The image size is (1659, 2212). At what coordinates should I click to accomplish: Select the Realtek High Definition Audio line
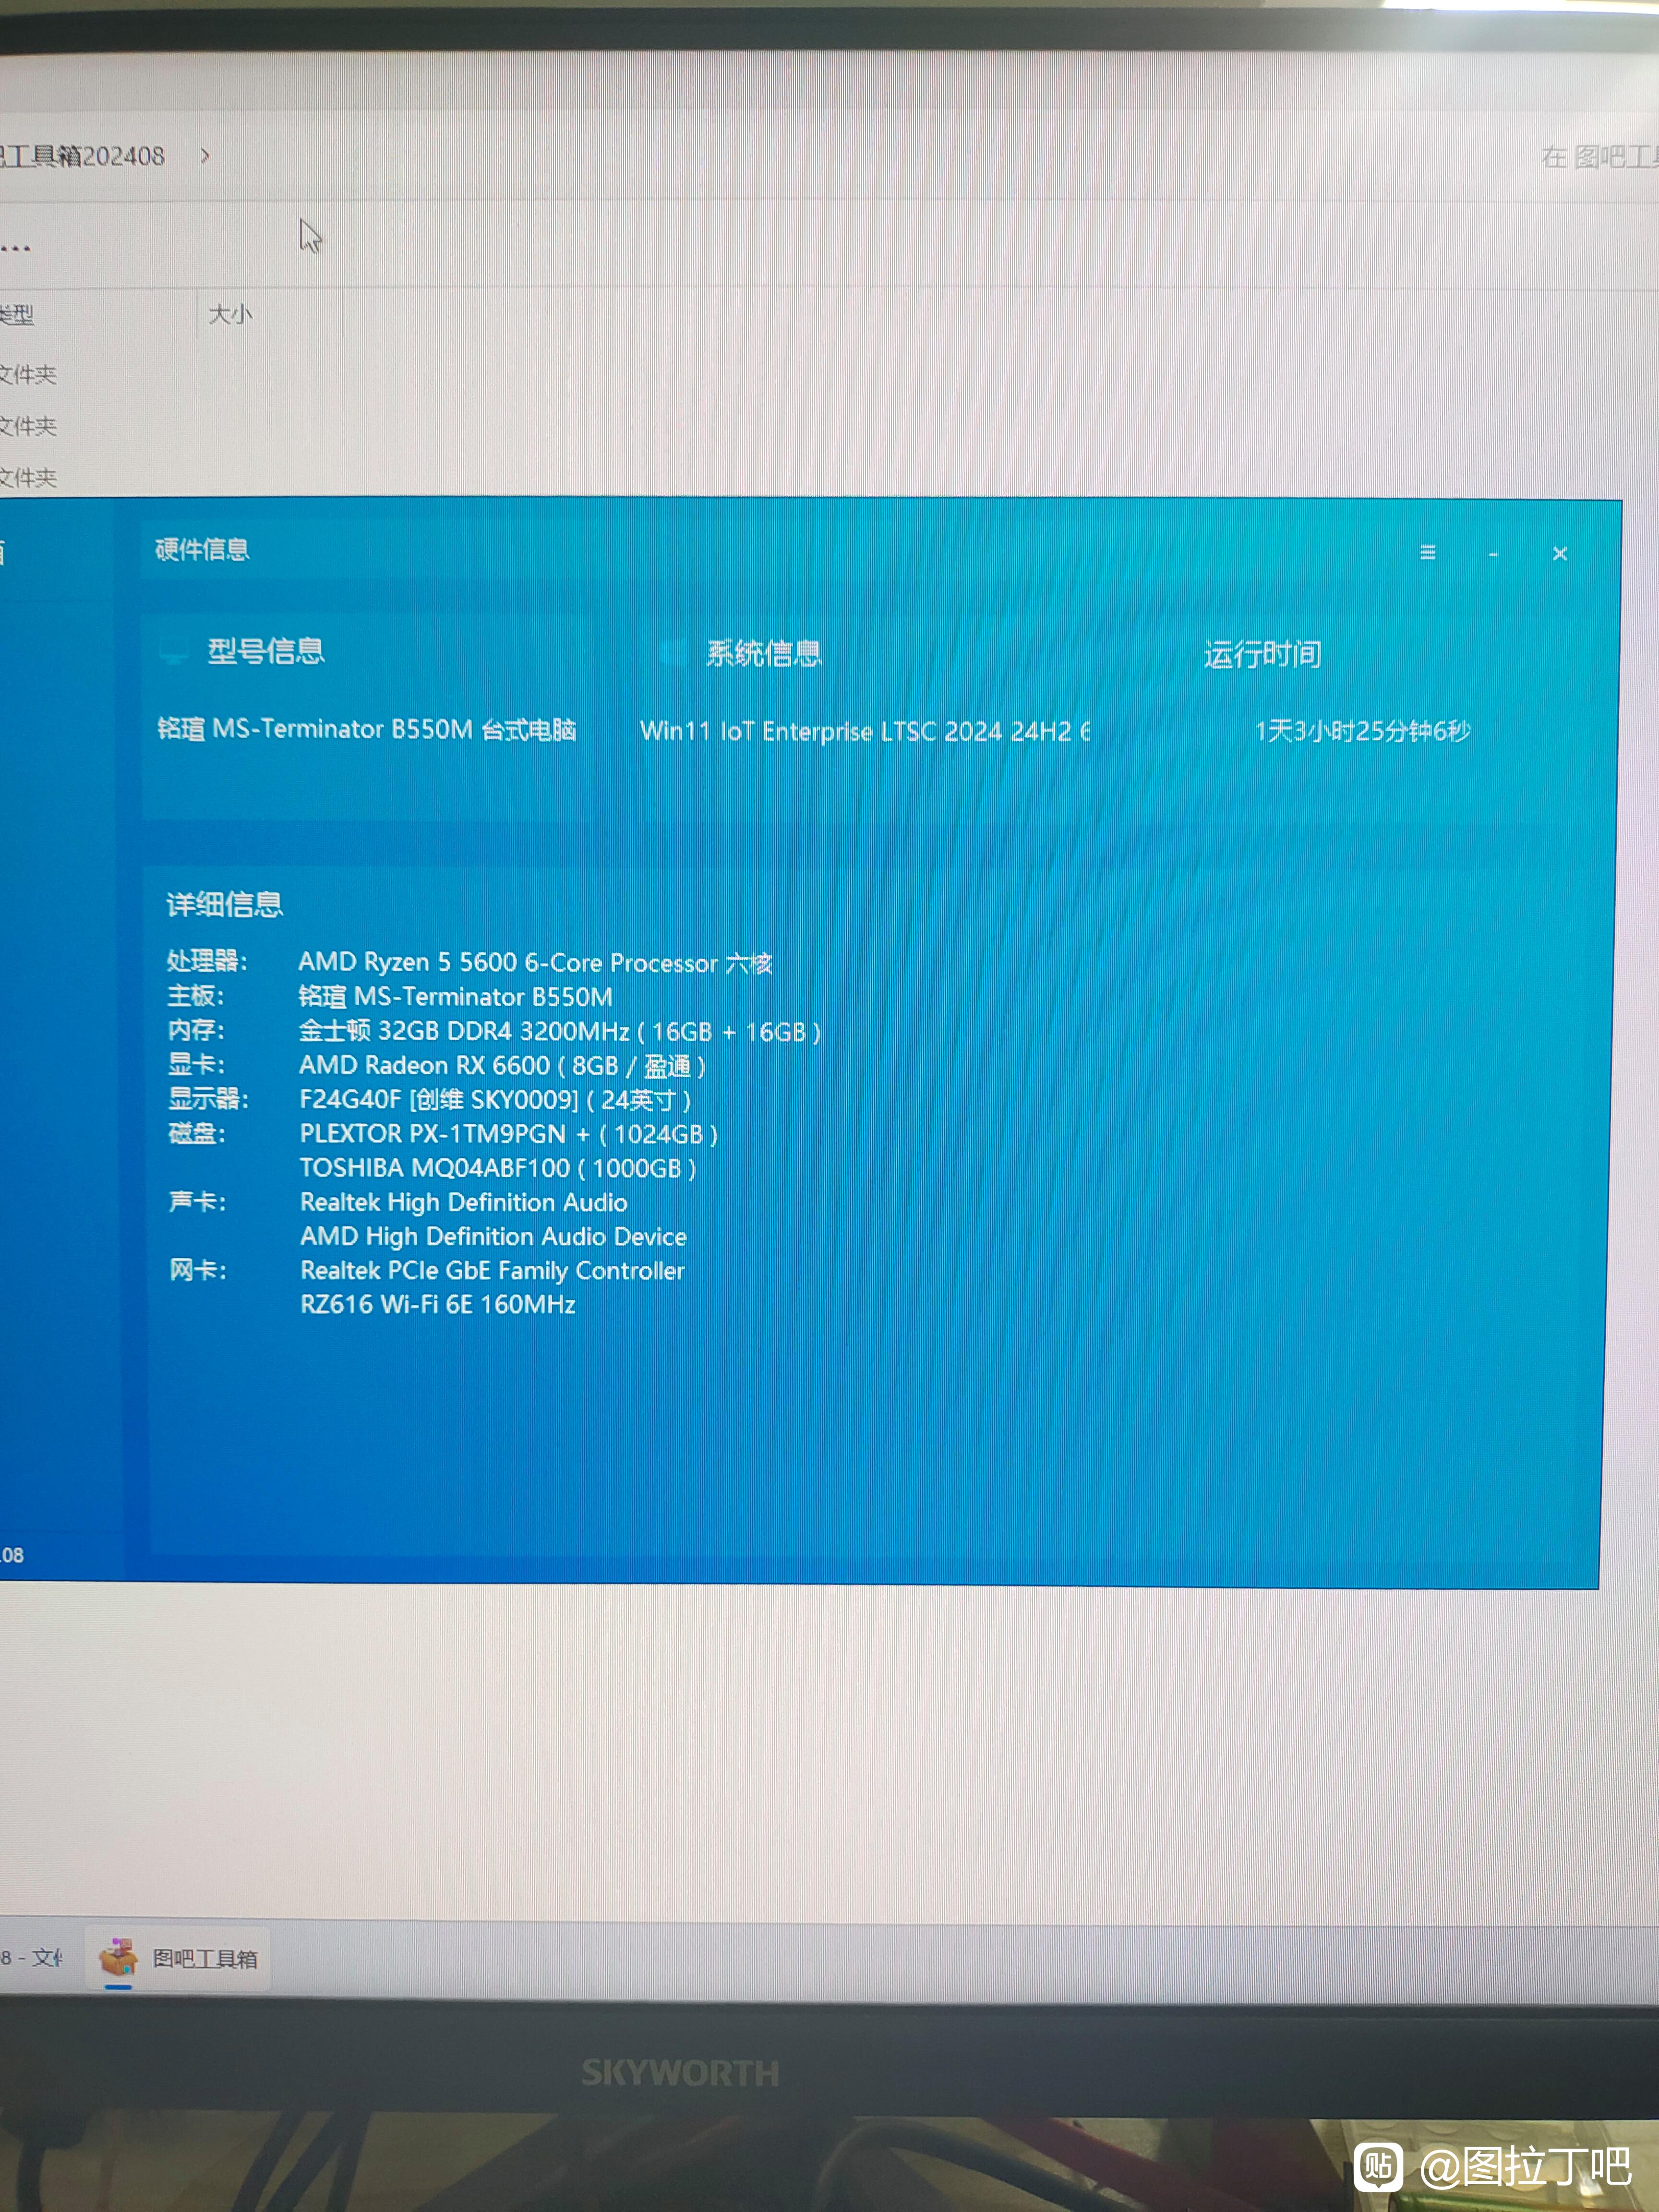(x=464, y=1203)
